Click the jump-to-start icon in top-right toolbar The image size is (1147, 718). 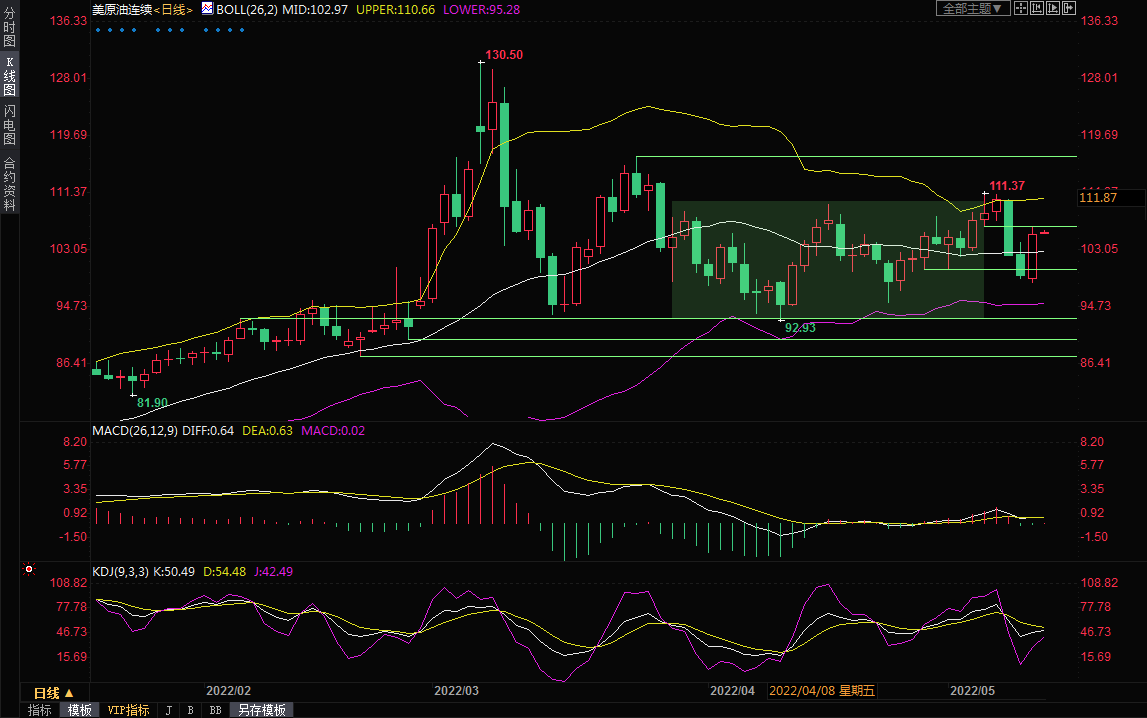(1037, 8)
